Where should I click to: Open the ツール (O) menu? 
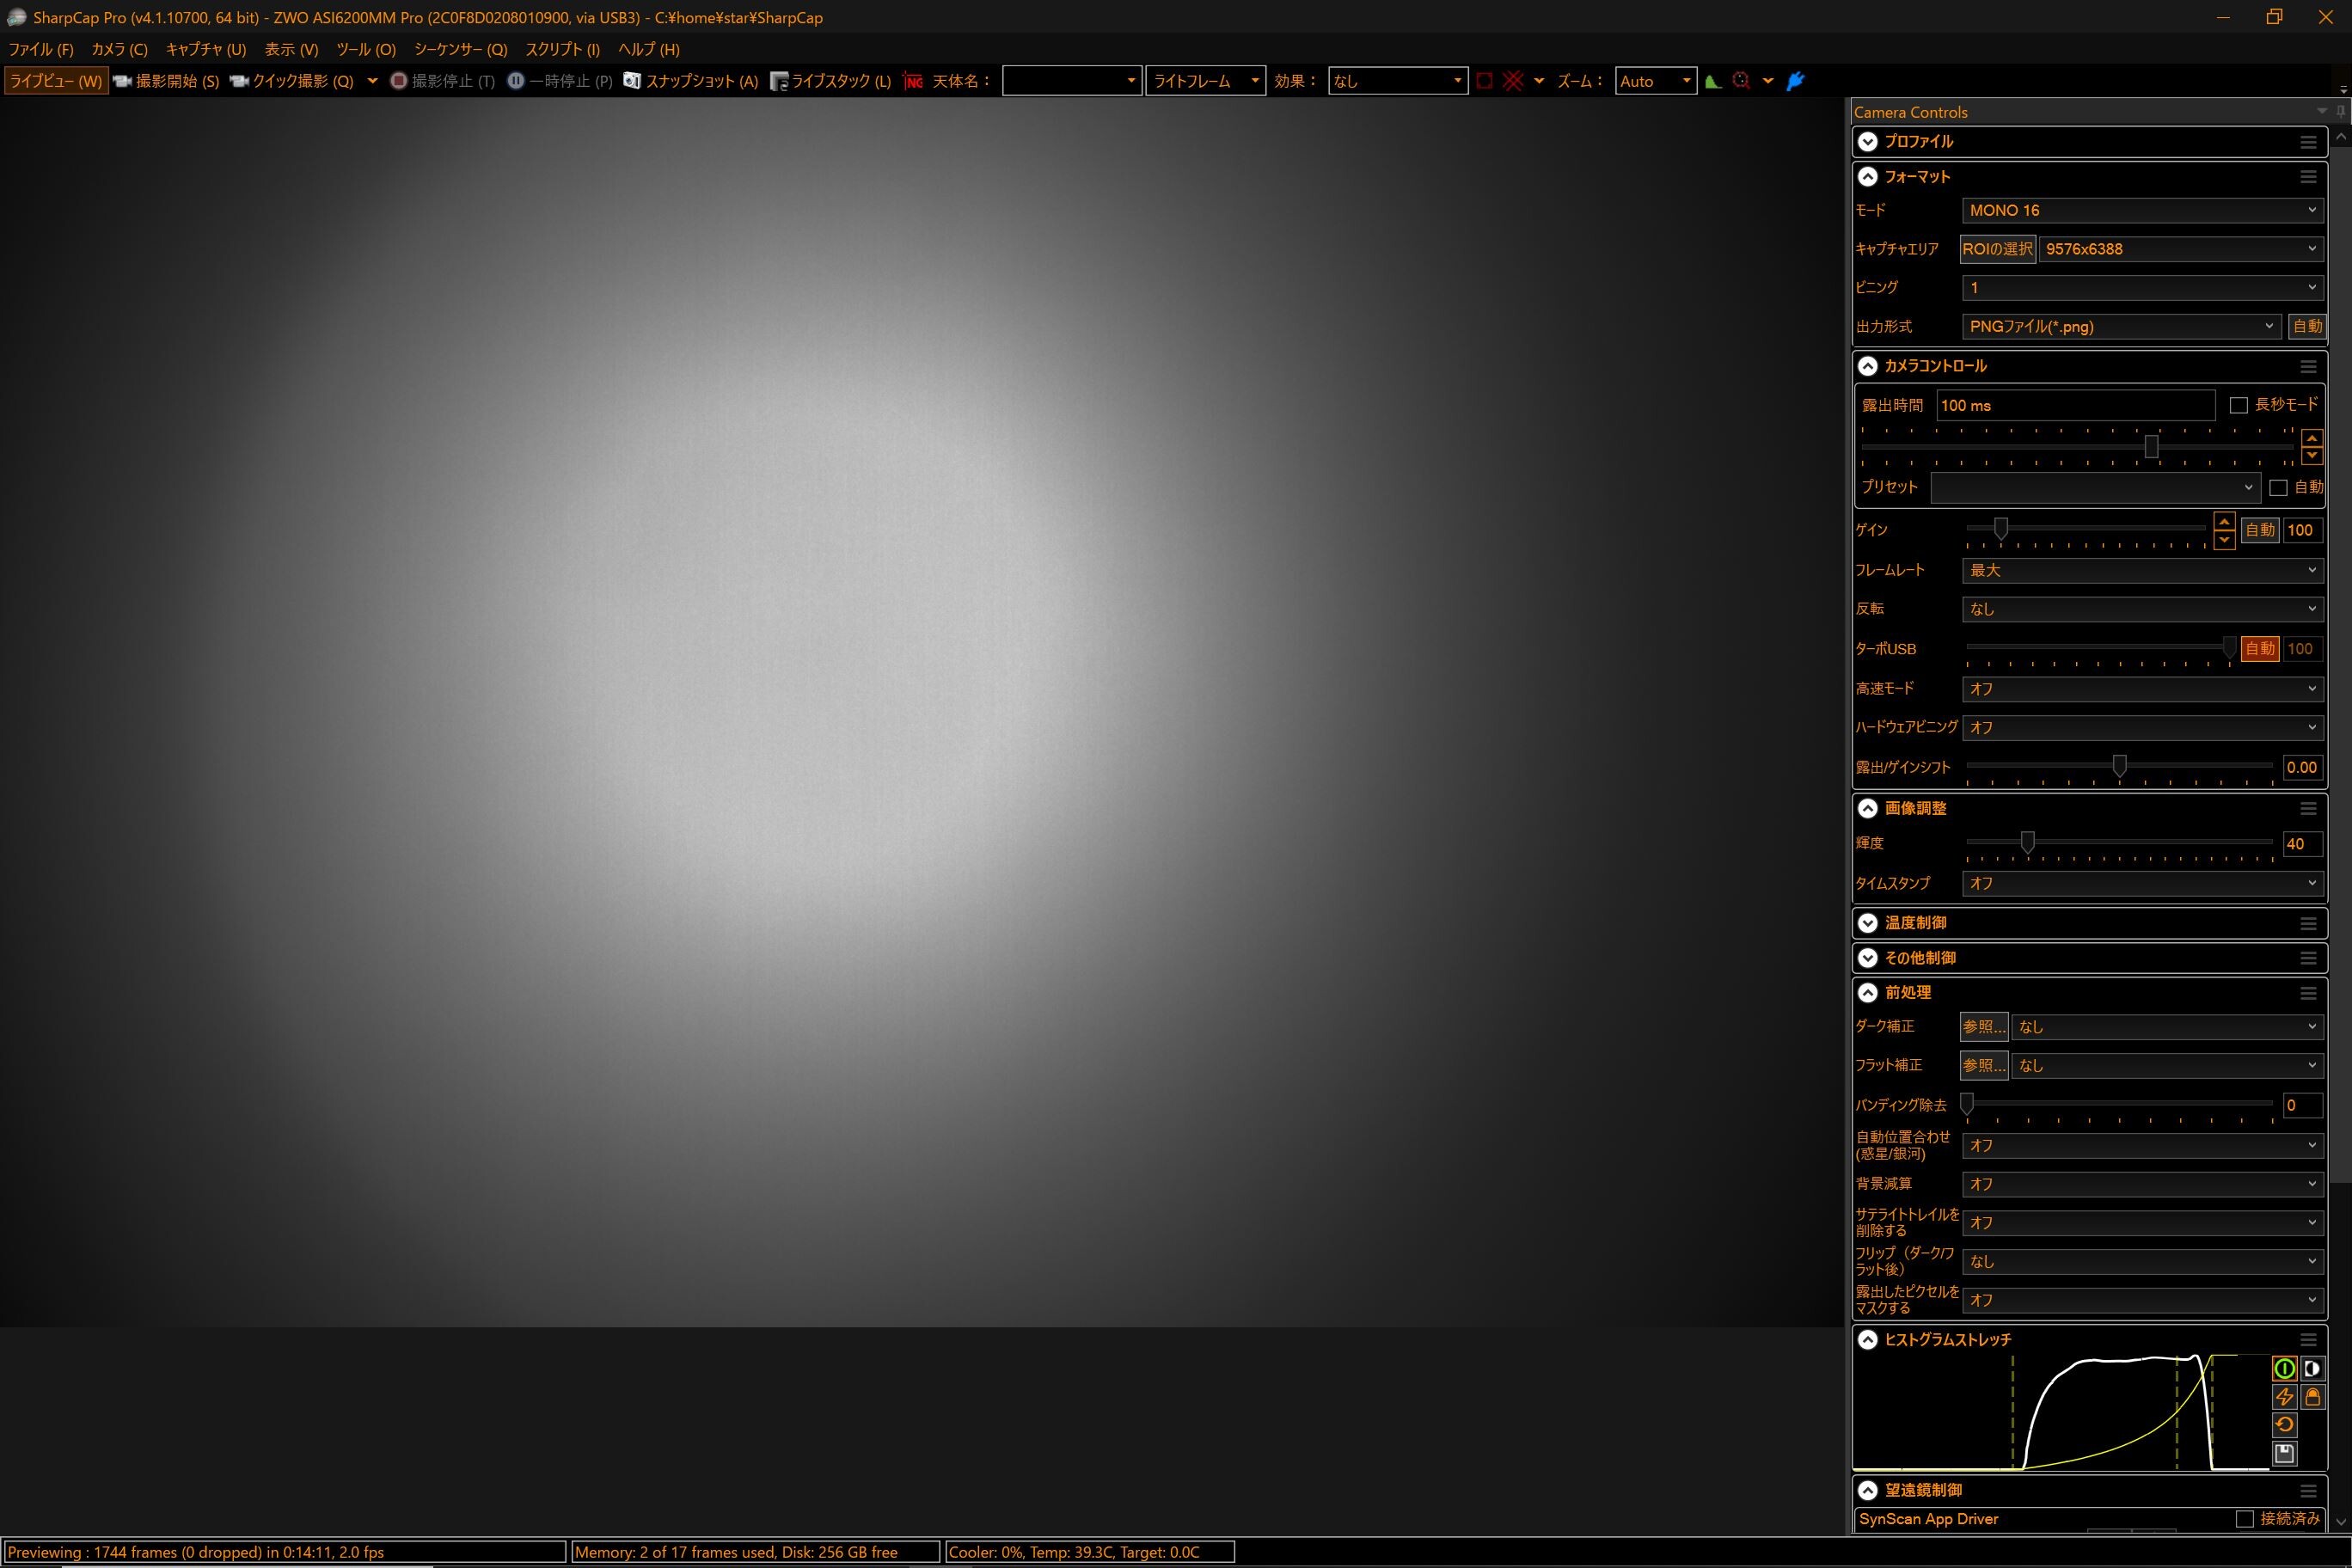[x=365, y=49]
